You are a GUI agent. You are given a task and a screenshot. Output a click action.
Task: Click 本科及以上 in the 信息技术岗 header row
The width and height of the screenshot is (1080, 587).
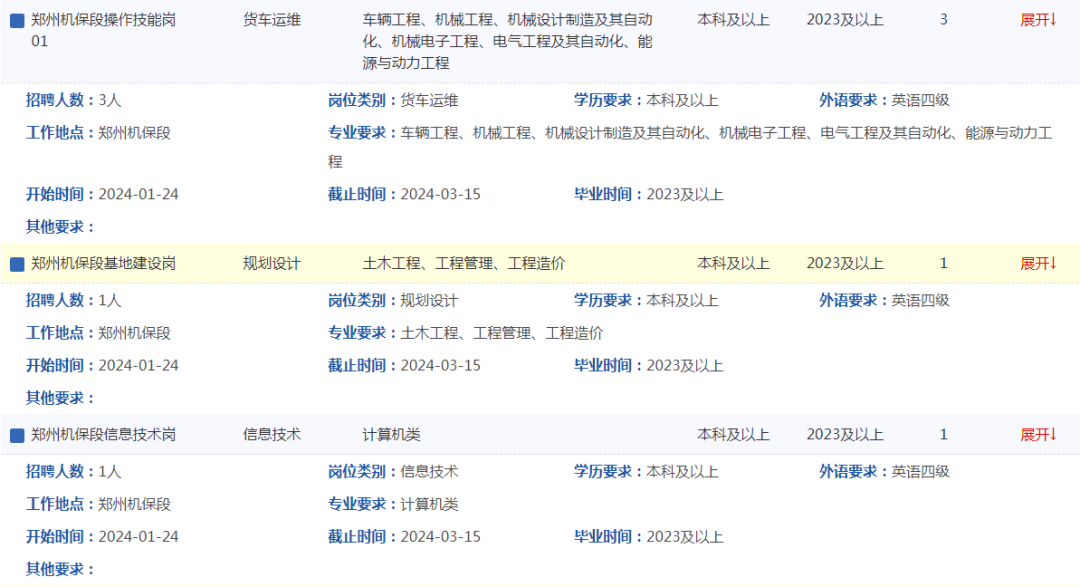click(x=734, y=434)
